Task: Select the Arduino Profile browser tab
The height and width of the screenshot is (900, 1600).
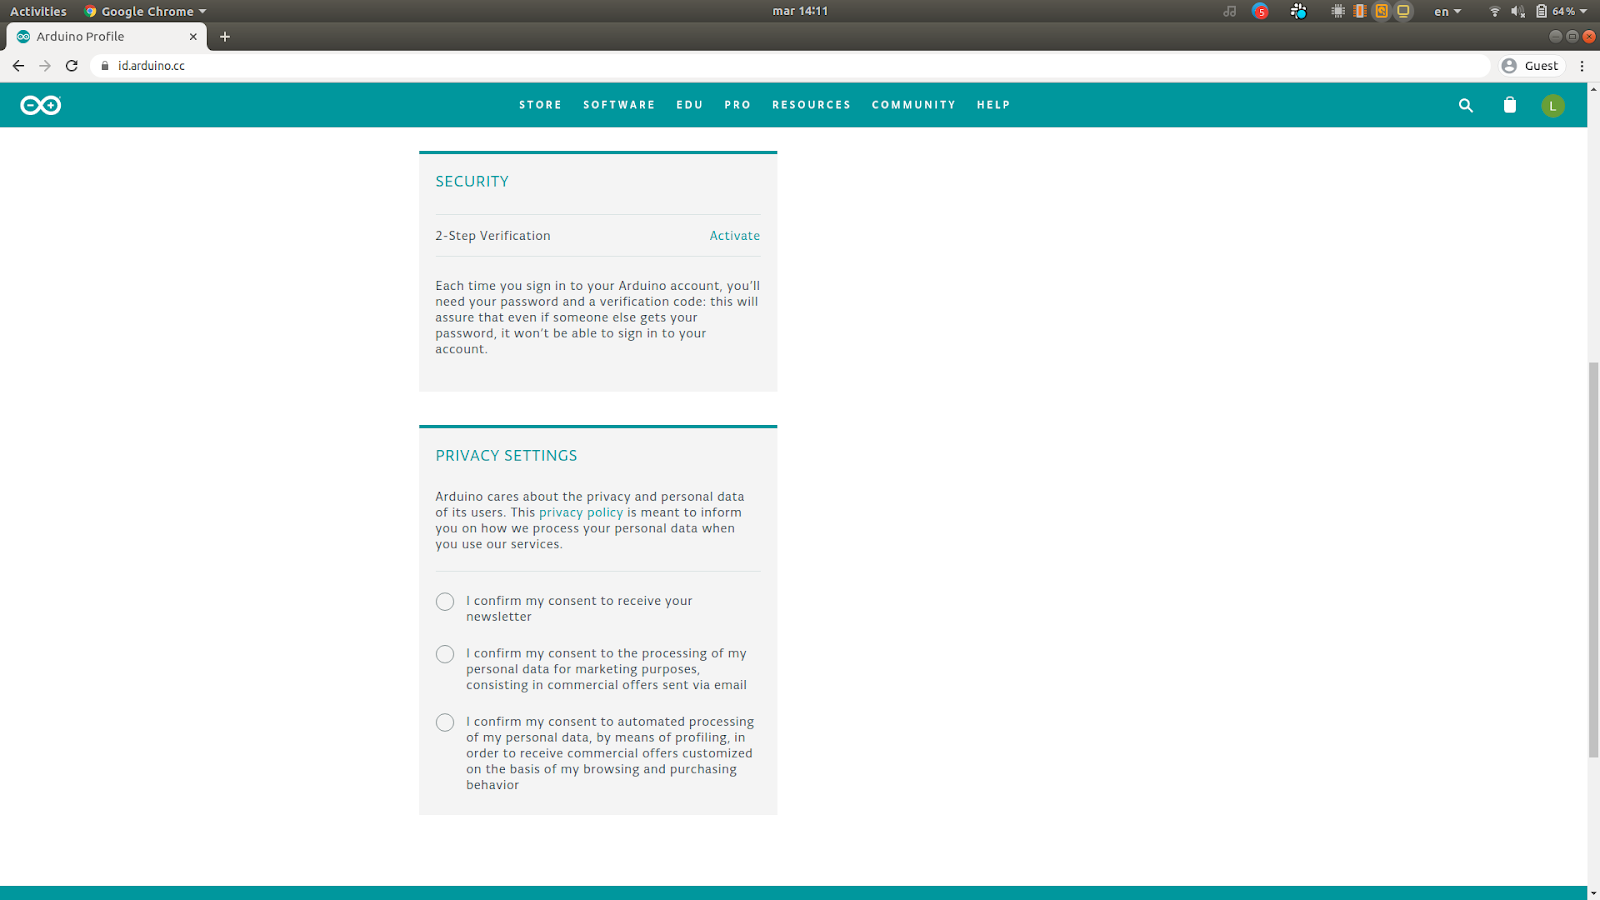Action: 106,36
